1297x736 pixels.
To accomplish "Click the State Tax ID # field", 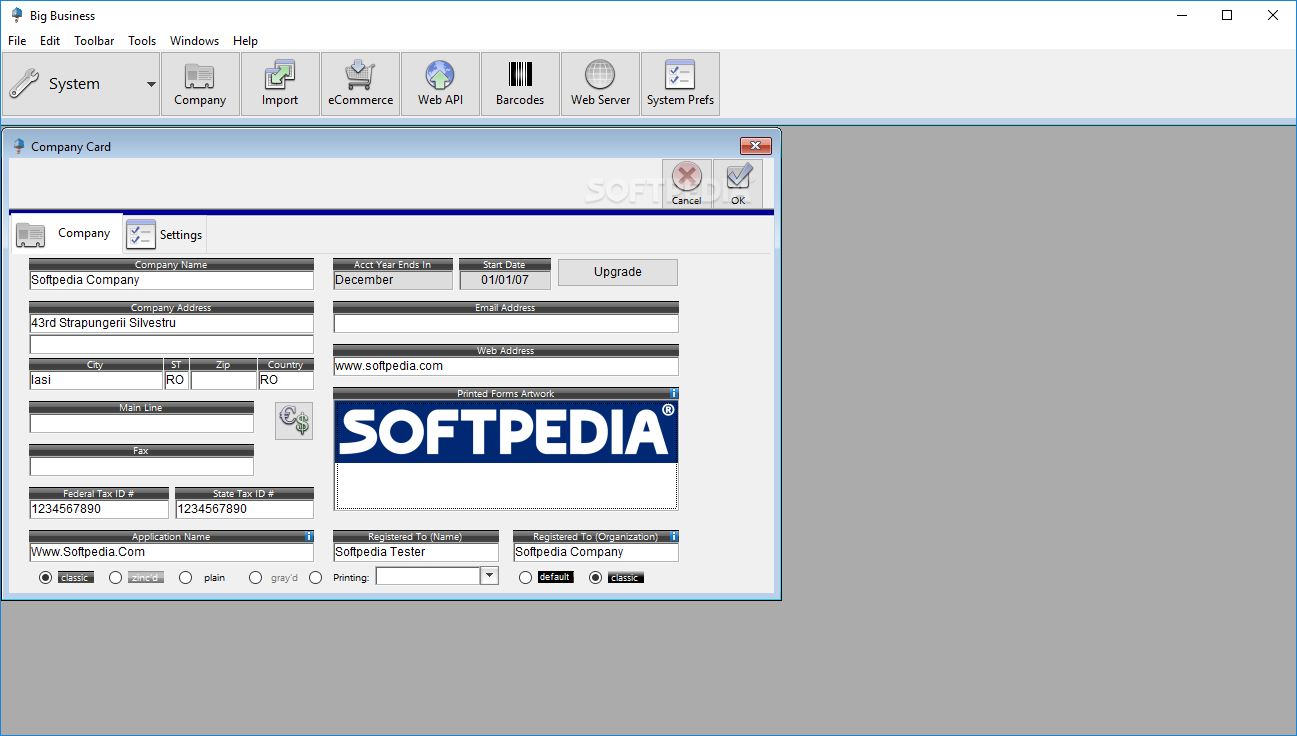I will [244, 509].
